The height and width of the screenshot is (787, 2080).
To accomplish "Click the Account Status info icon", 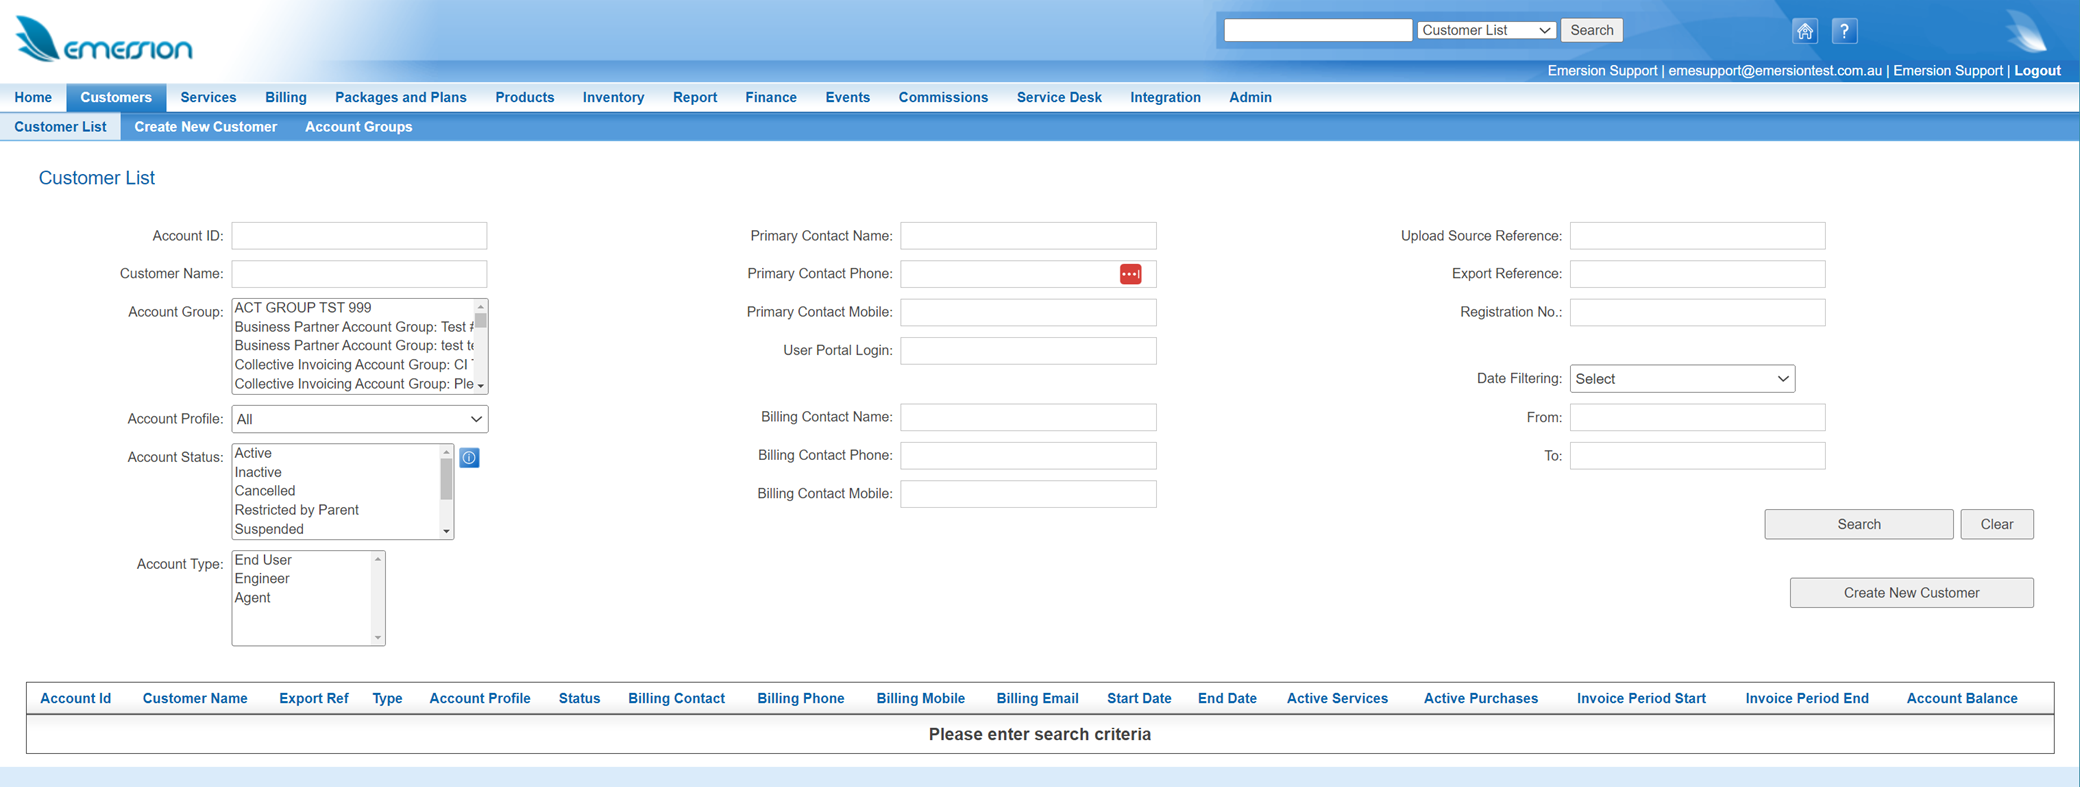I will [469, 458].
